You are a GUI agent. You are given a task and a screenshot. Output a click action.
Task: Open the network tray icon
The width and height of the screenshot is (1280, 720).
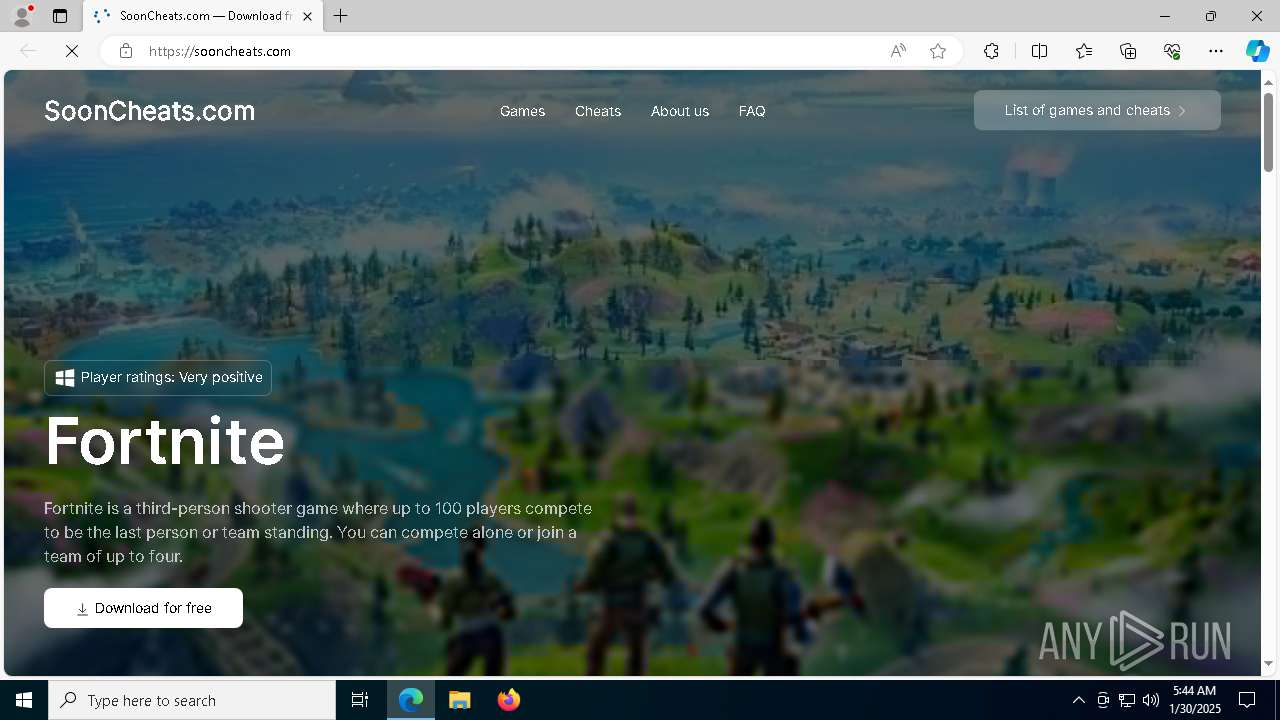(x=1127, y=700)
